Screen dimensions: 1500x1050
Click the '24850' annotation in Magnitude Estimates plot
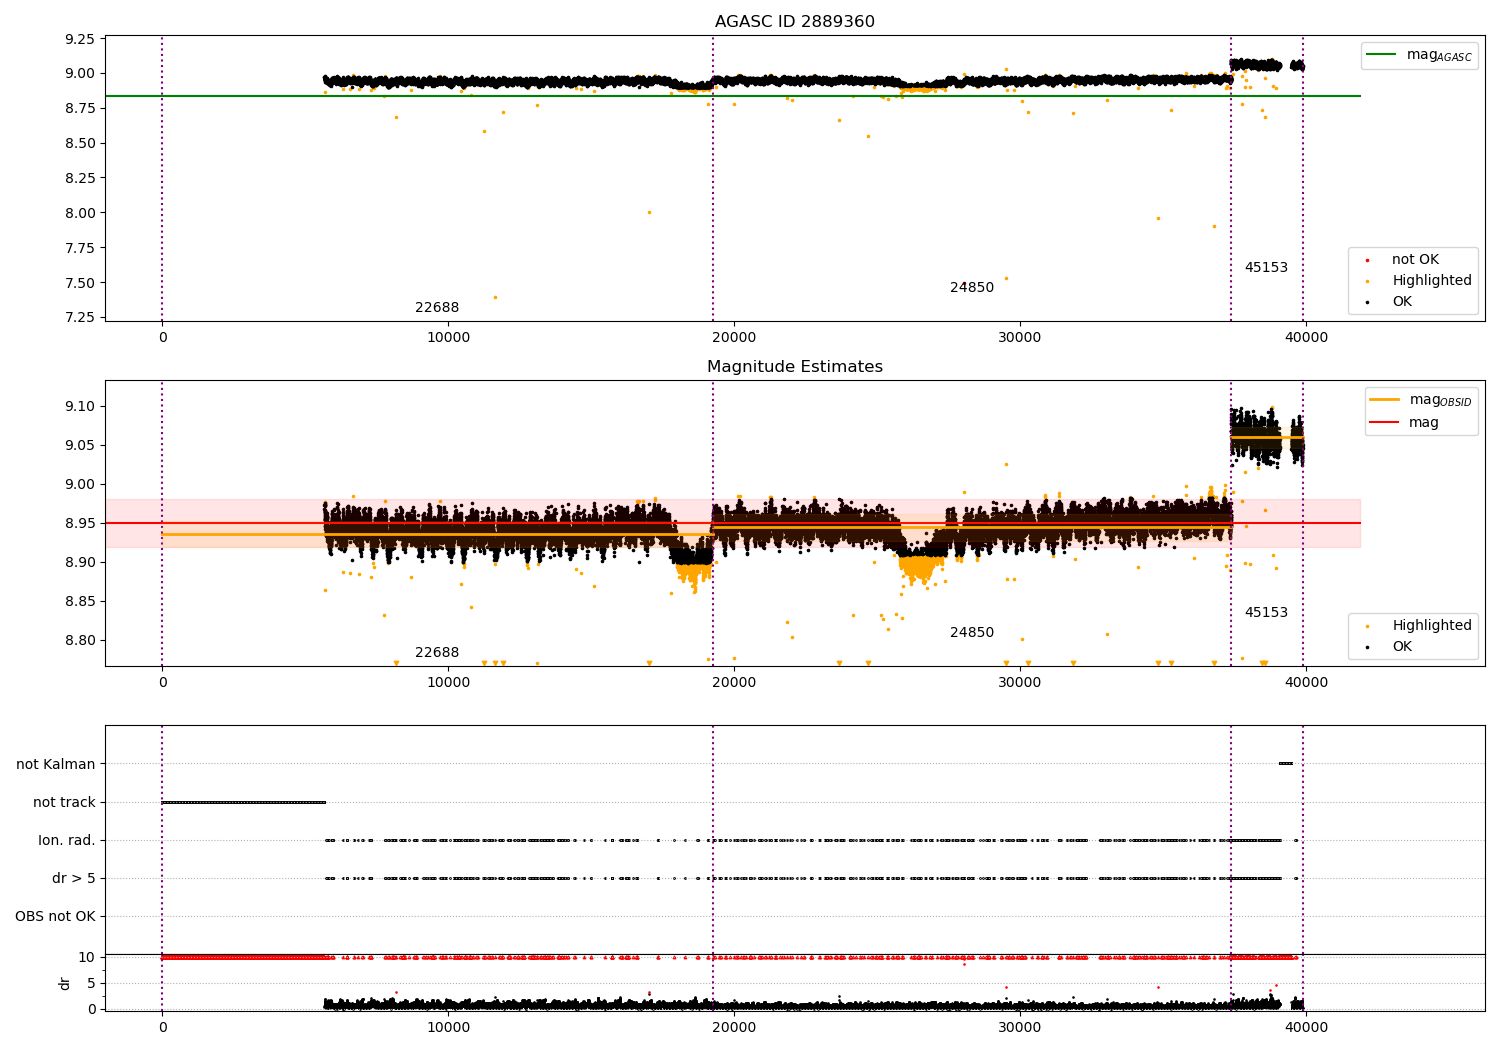(972, 633)
